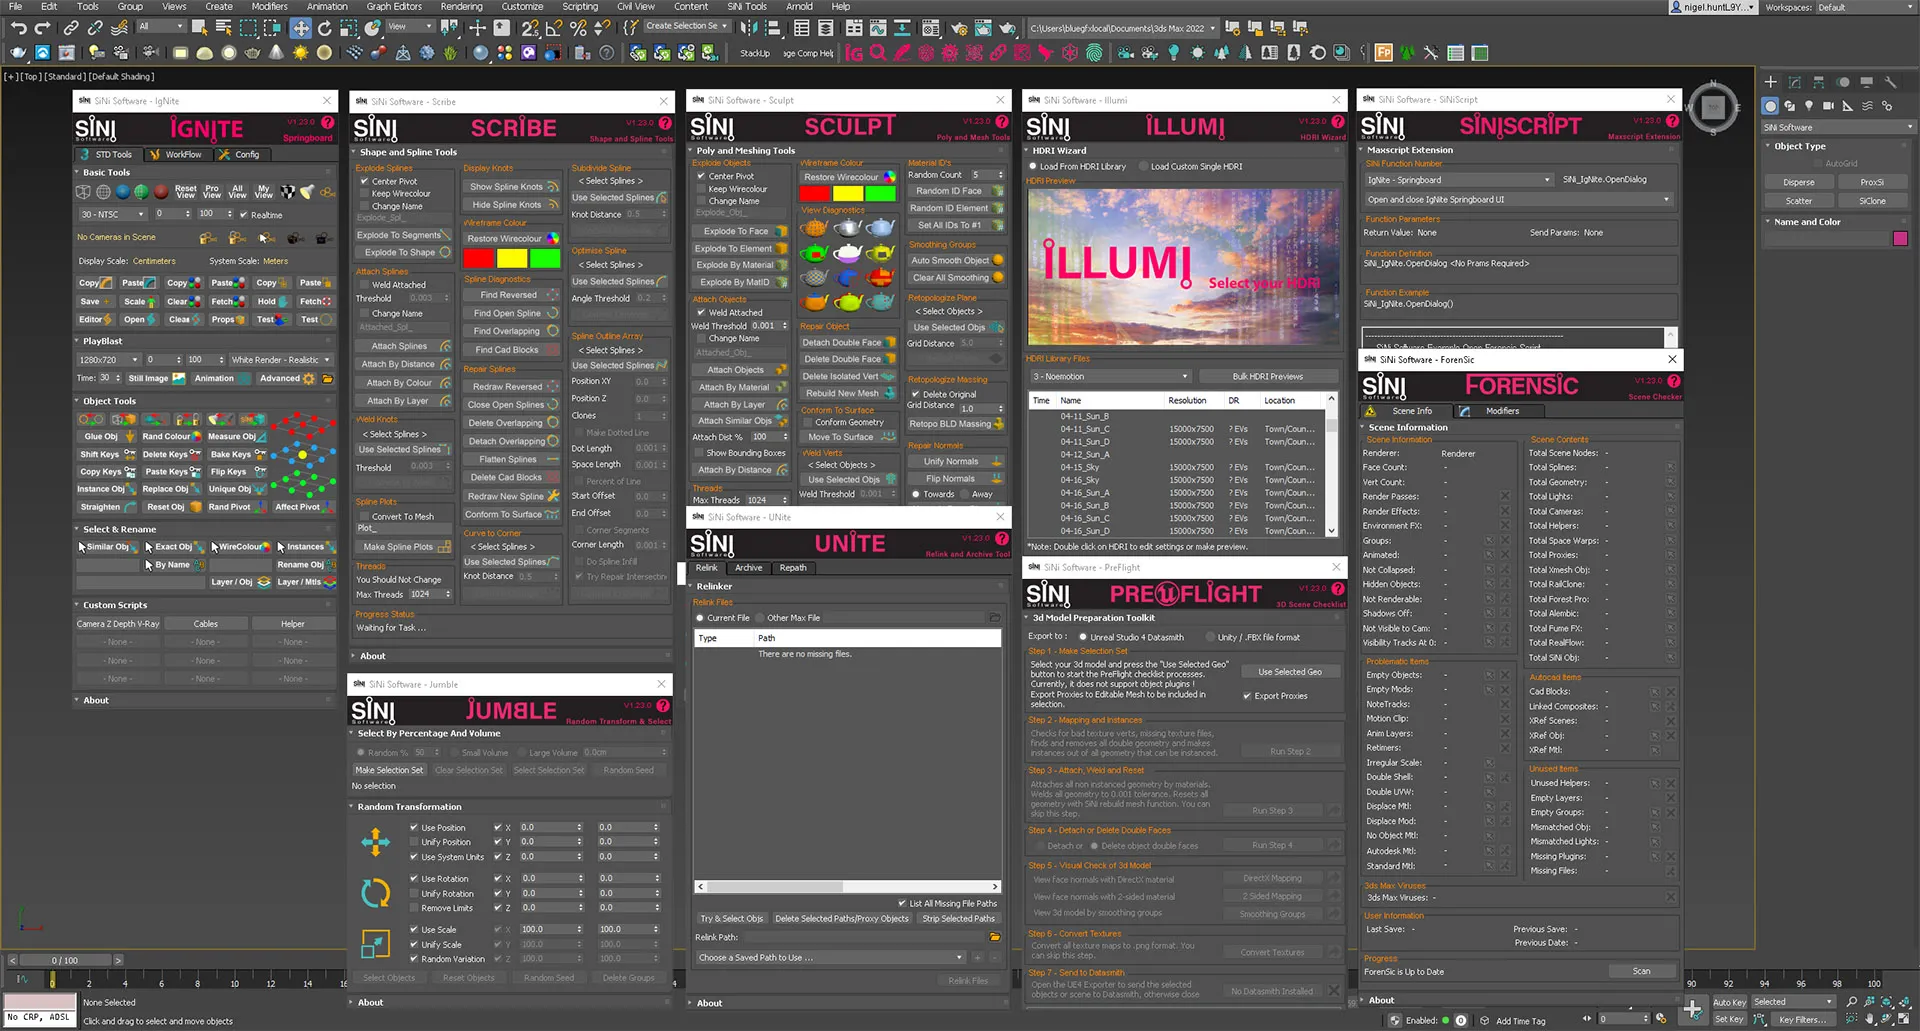The width and height of the screenshot is (1920, 1031).
Task: Switch to the Modifiers tab in Forensic
Action: point(1502,411)
